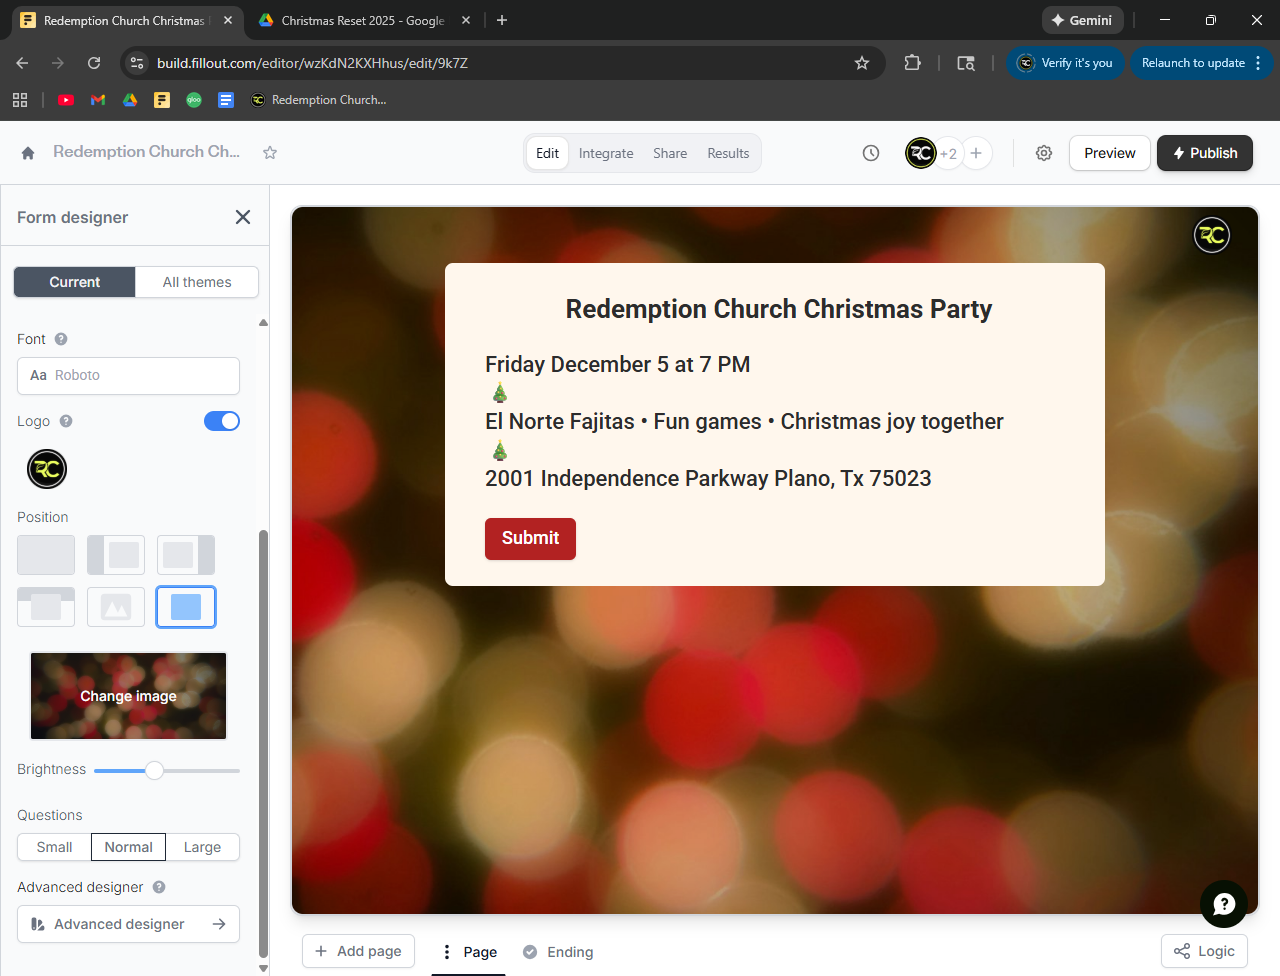
Task: Click Change image background thumbnail
Action: tap(128, 696)
